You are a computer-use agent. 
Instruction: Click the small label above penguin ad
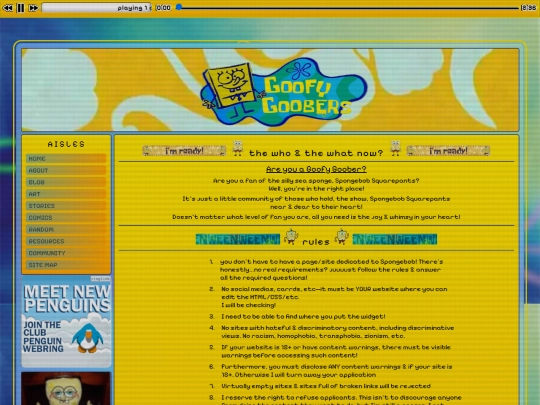coord(101,278)
